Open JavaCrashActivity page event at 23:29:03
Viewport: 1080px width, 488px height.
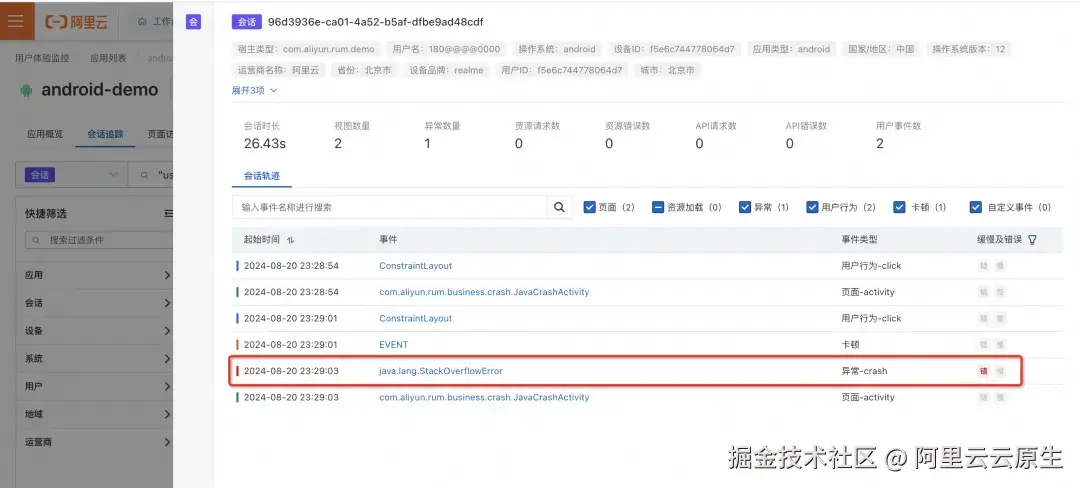click(484, 397)
